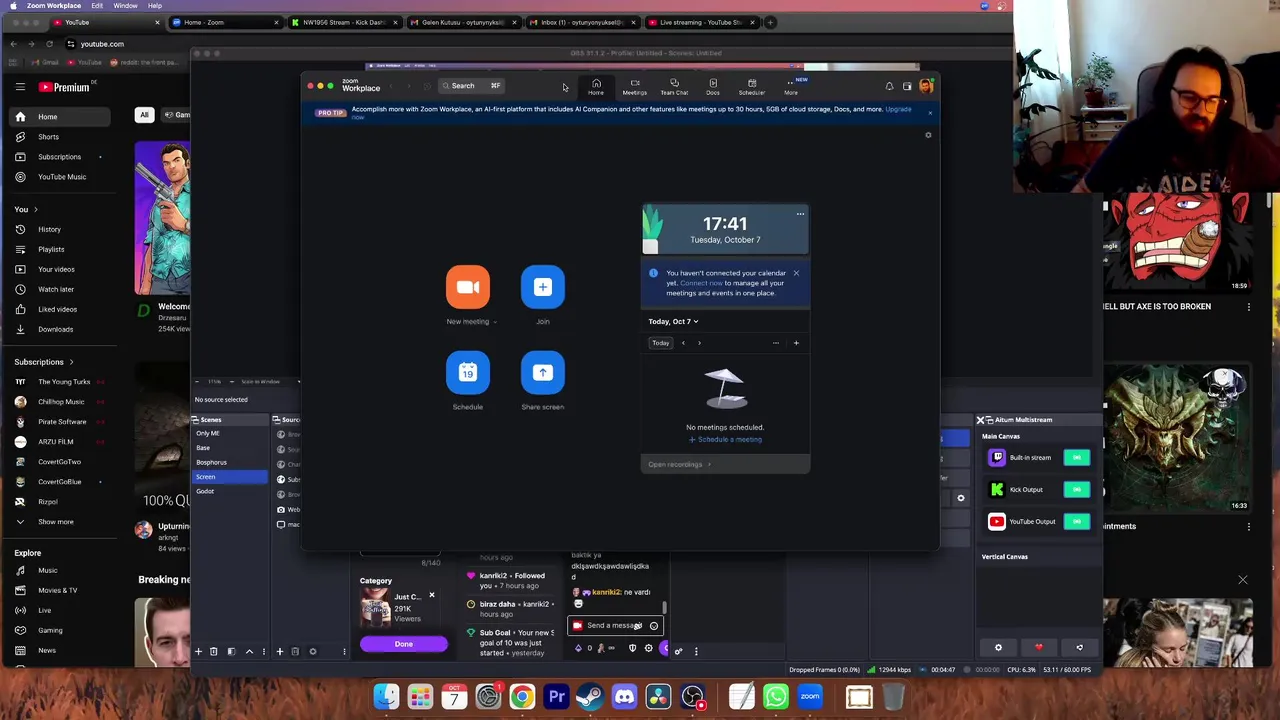Click the Share screen icon

(x=543, y=372)
